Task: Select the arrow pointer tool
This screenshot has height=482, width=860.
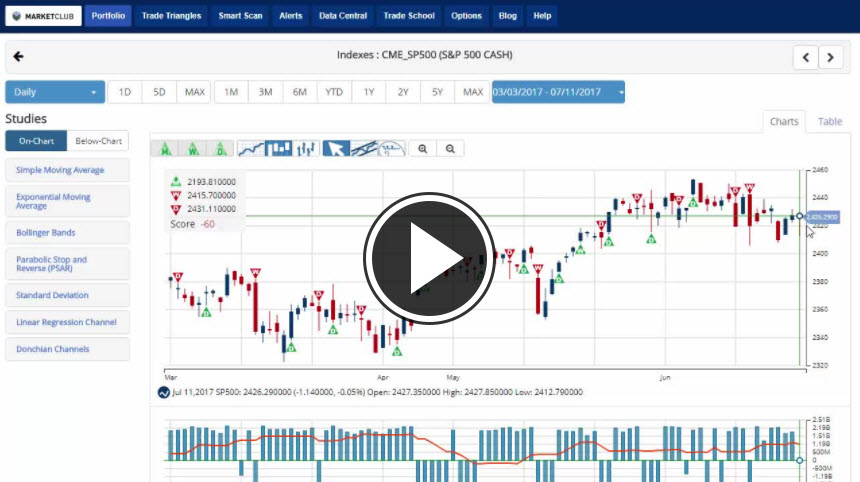Action: [337, 148]
